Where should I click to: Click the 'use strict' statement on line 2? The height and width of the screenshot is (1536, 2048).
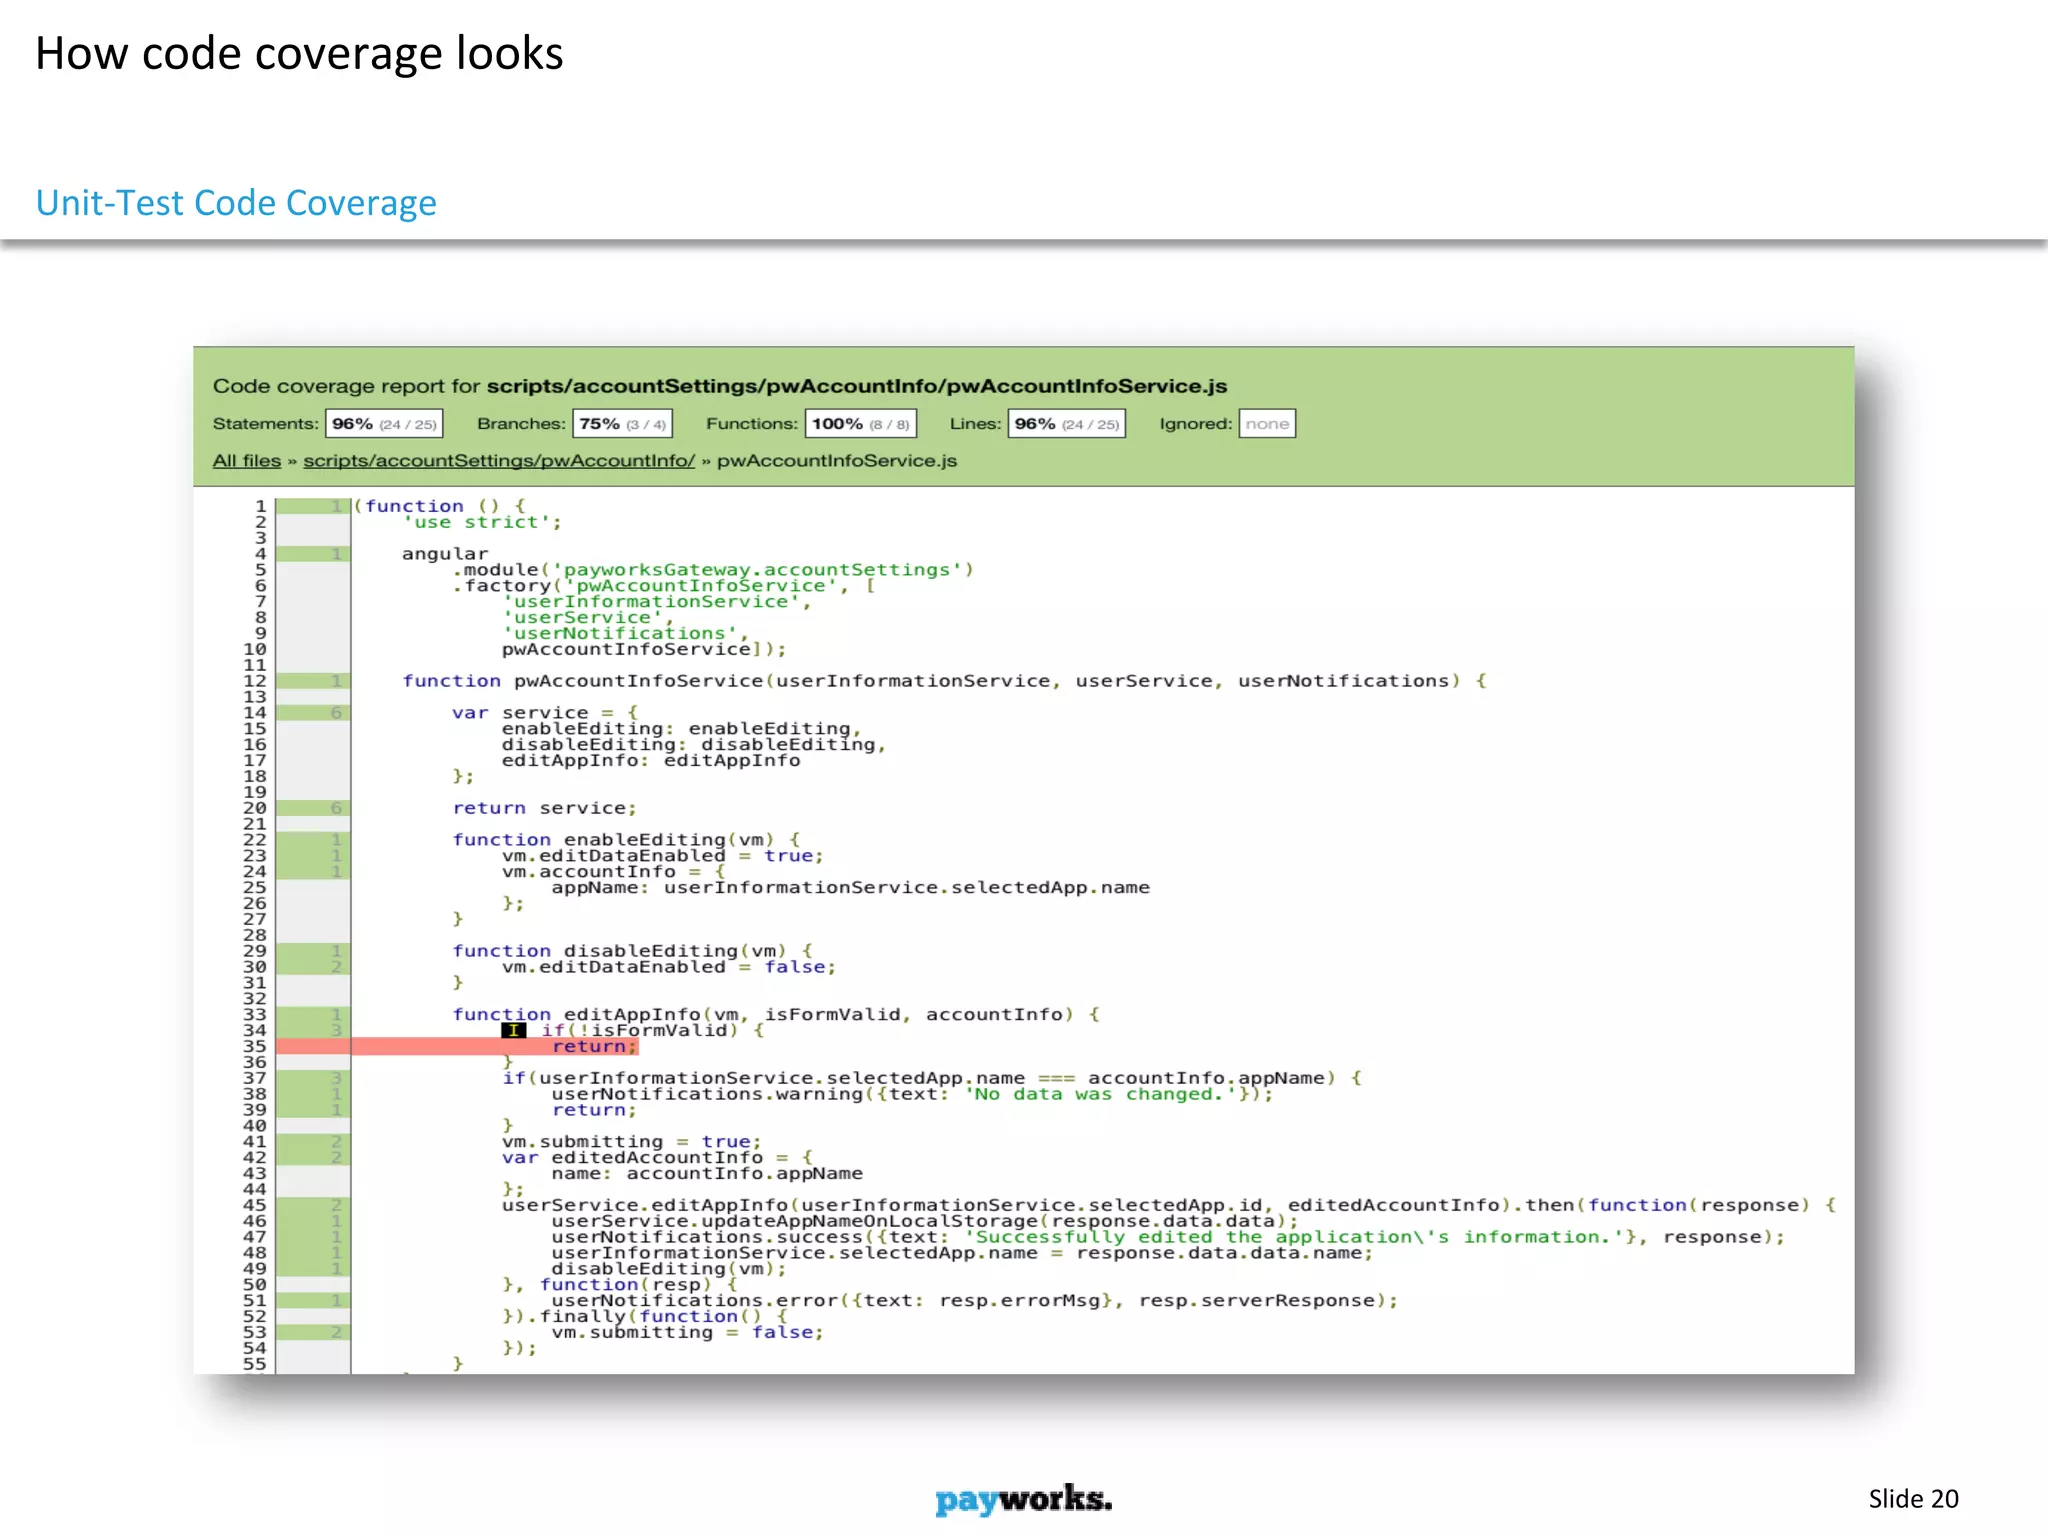pos(482,522)
